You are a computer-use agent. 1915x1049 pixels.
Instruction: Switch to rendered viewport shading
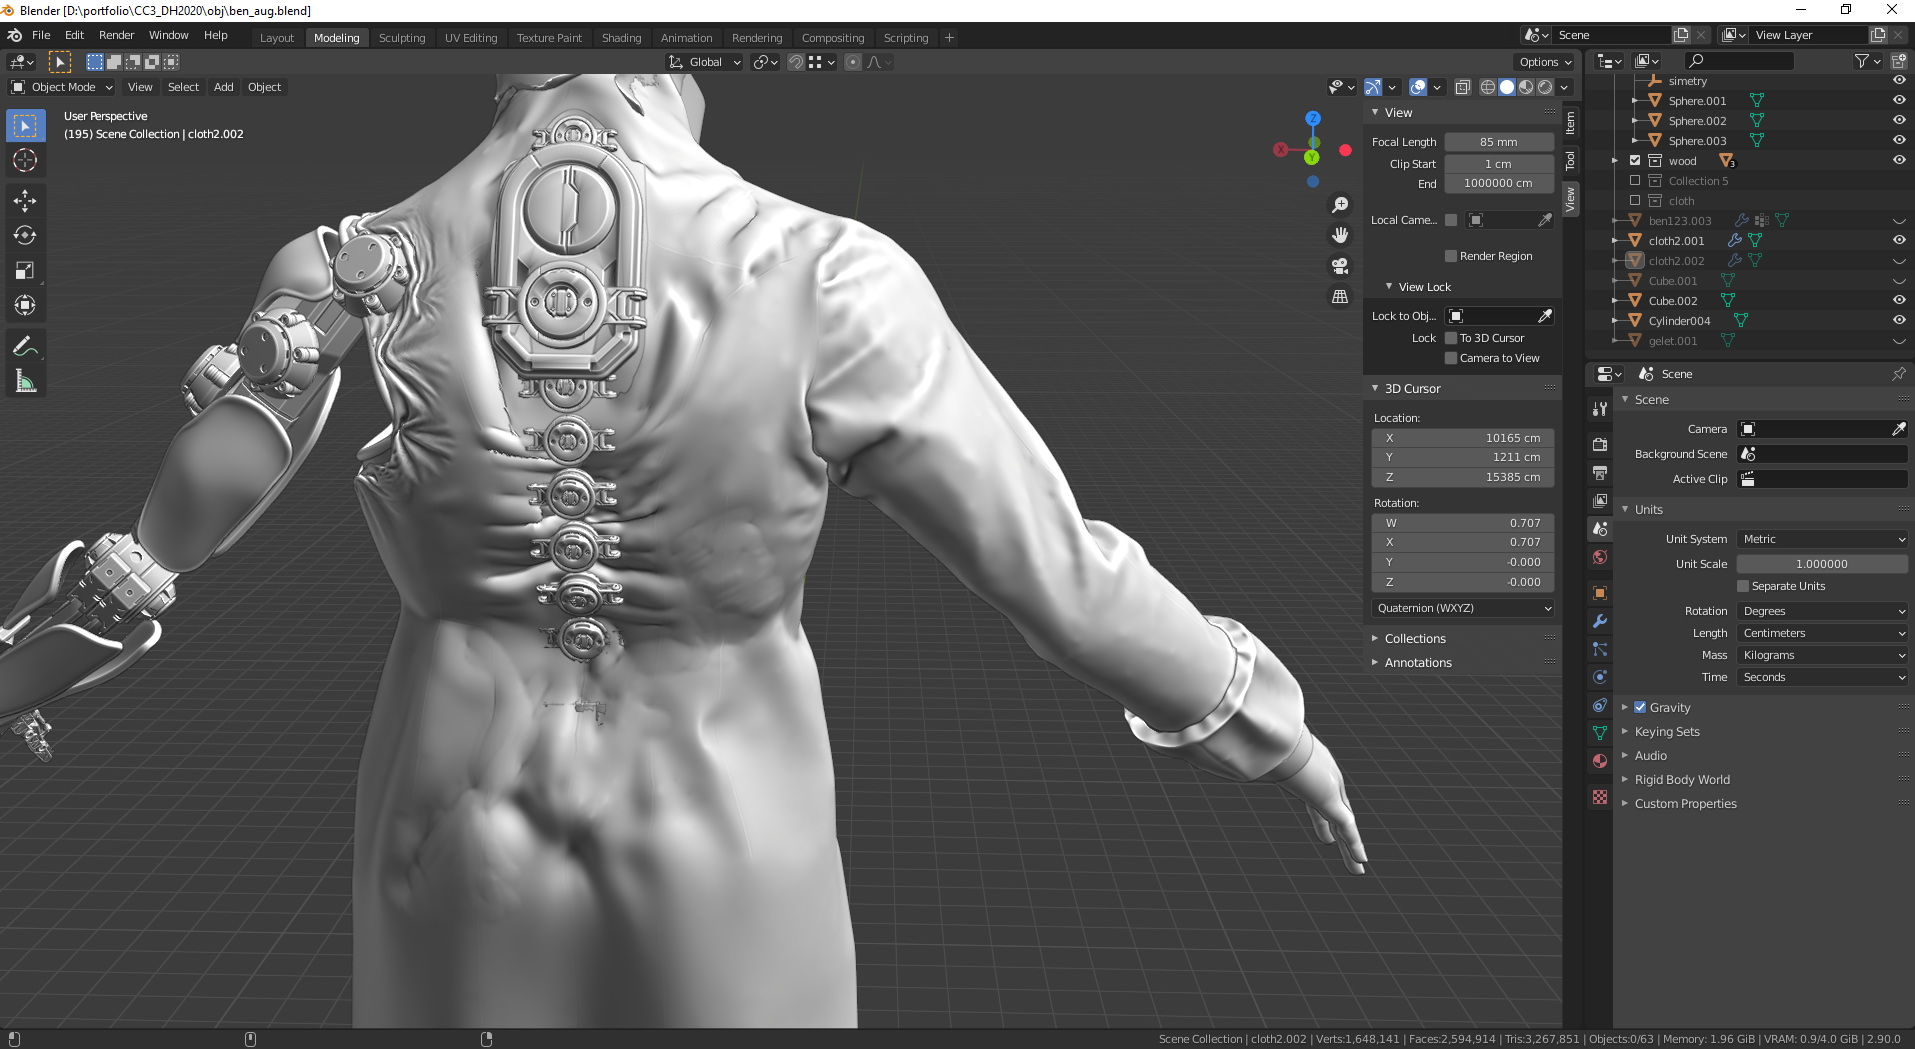click(x=1545, y=87)
